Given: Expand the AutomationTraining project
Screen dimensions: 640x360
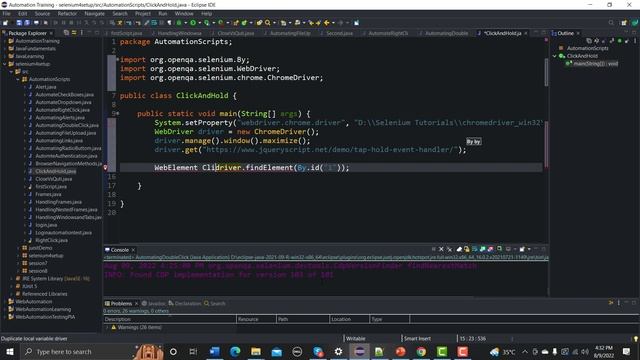Looking at the screenshot, I should 5,41.
